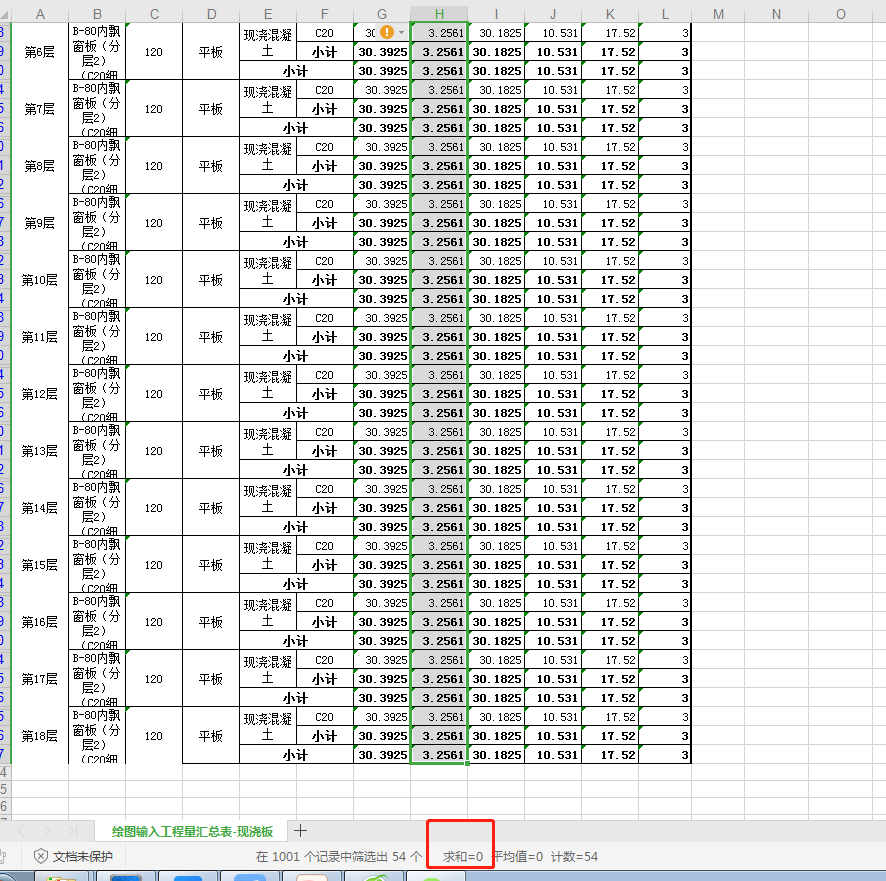Select column I header

(x=496, y=14)
